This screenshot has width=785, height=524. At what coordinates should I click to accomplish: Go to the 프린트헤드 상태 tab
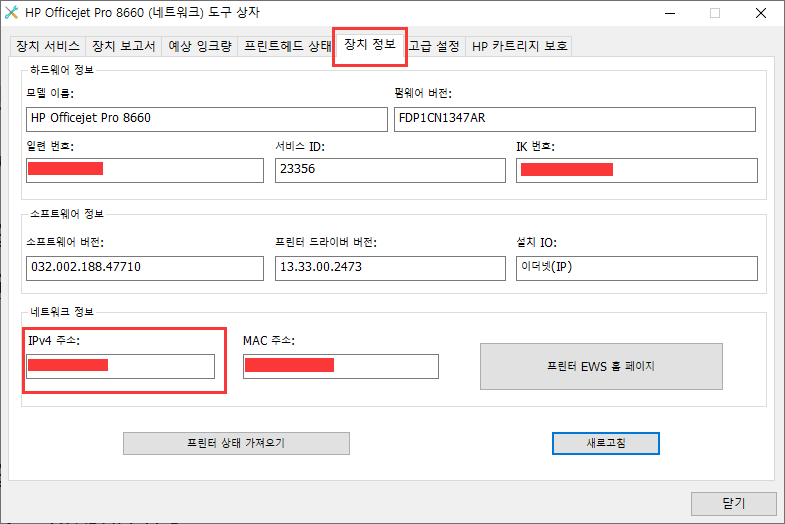[x=287, y=47]
